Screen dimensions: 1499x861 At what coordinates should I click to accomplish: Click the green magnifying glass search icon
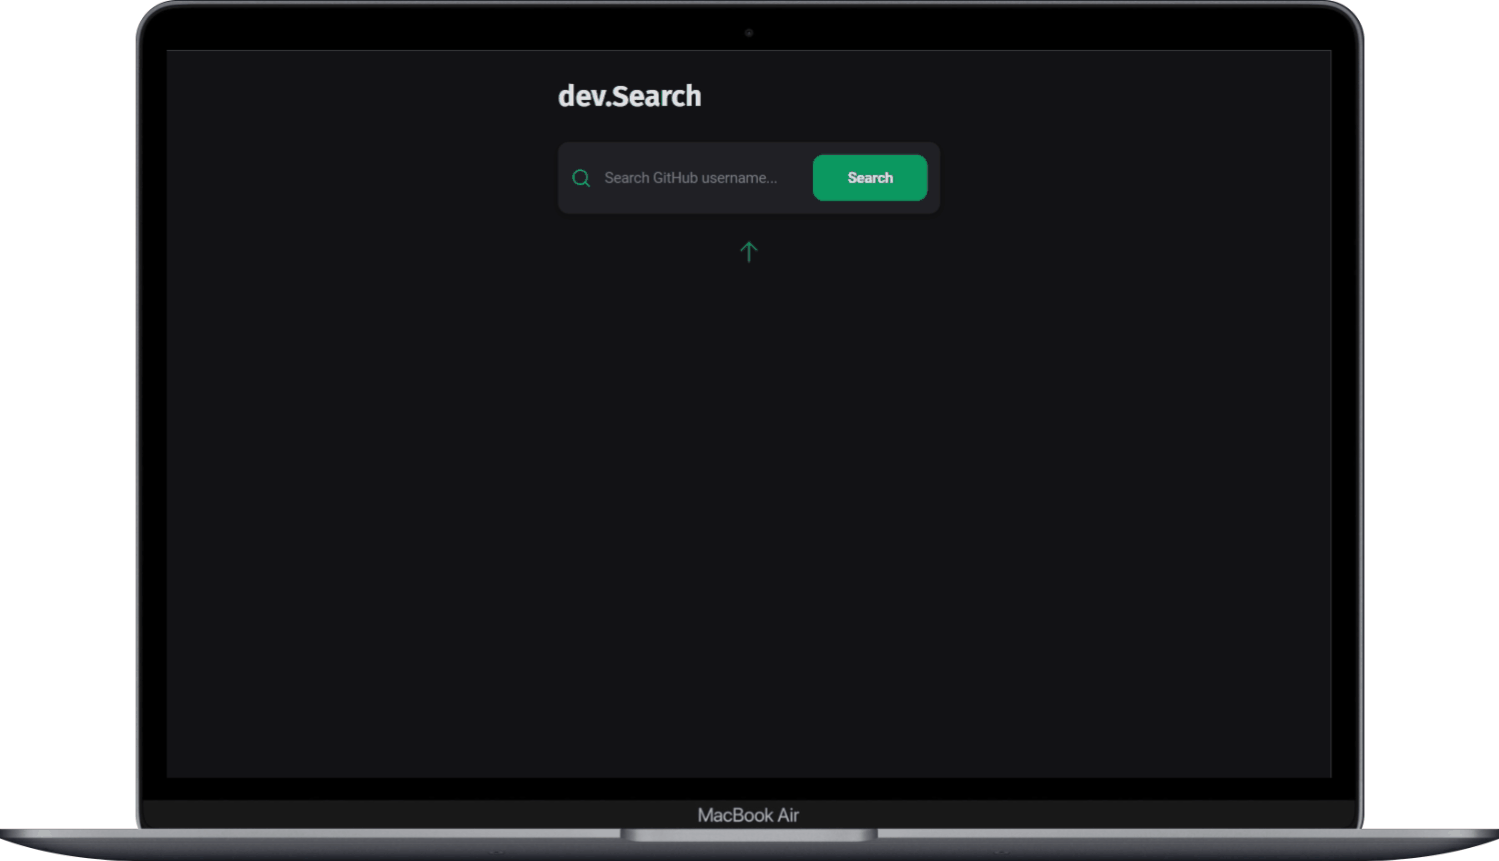click(x=581, y=178)
